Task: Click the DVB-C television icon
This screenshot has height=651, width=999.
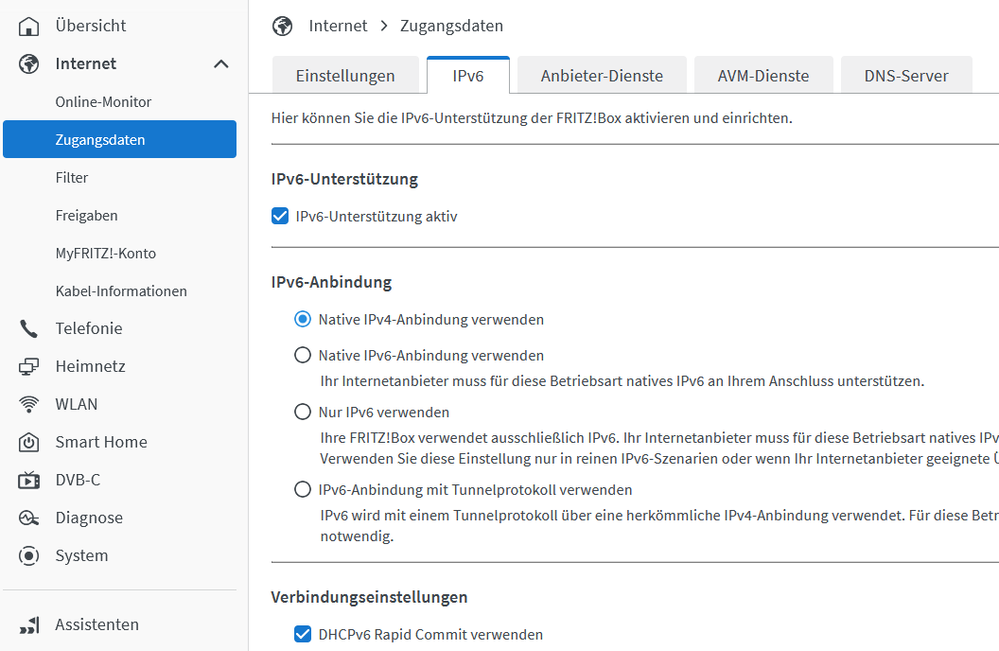Action: click(29, 481)
